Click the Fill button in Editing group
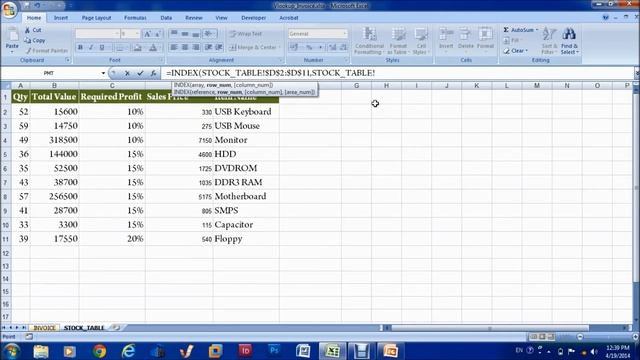The width and height of the screenshot is (640, 360). click(512, 40)
